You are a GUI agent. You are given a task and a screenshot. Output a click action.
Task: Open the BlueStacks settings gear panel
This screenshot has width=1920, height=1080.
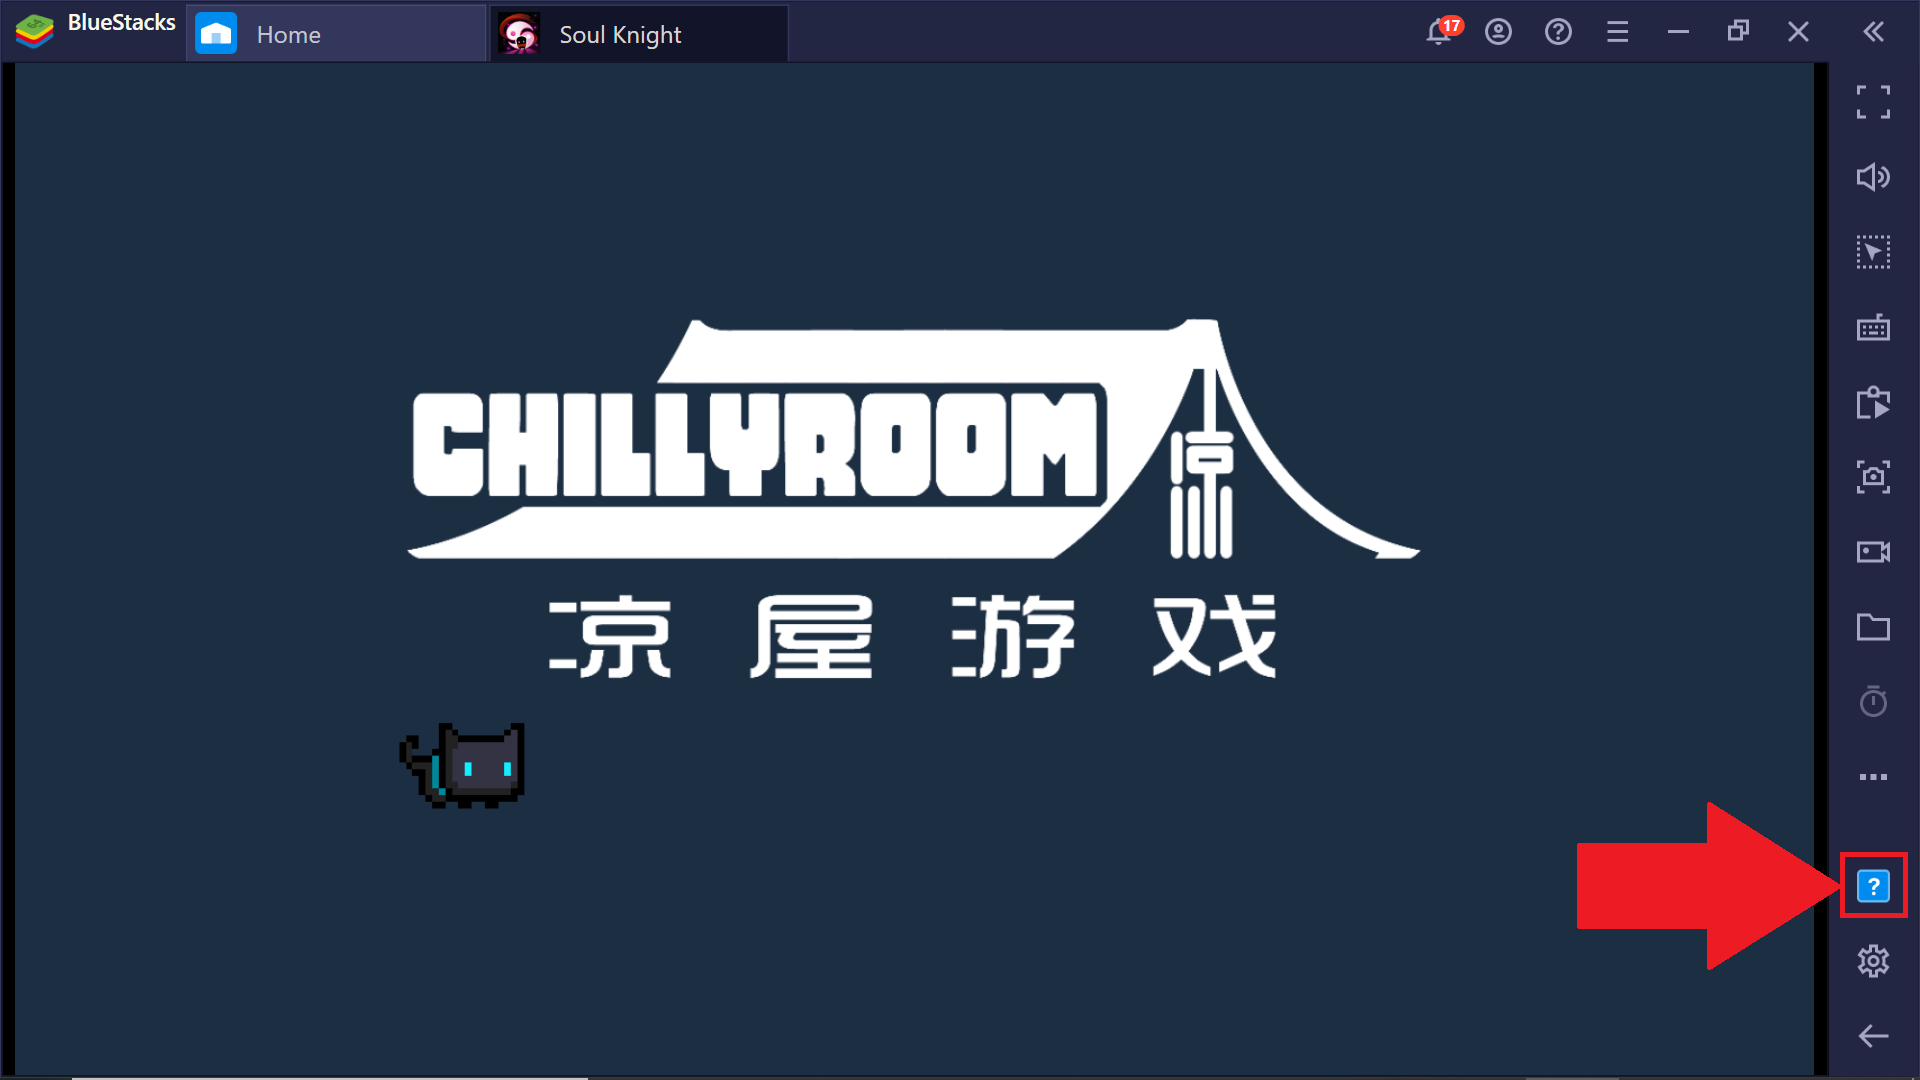tap(1874, 960)
